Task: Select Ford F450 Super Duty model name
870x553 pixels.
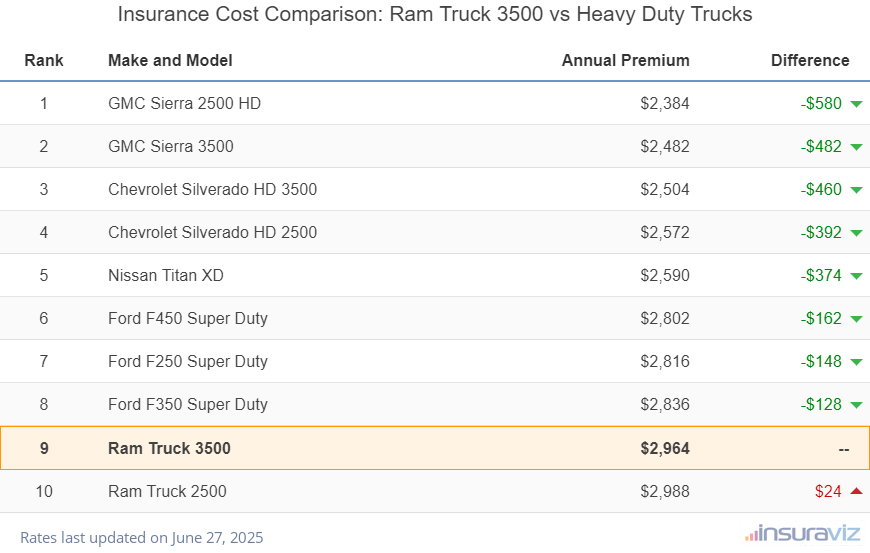Action: click(x=188, y=318)
